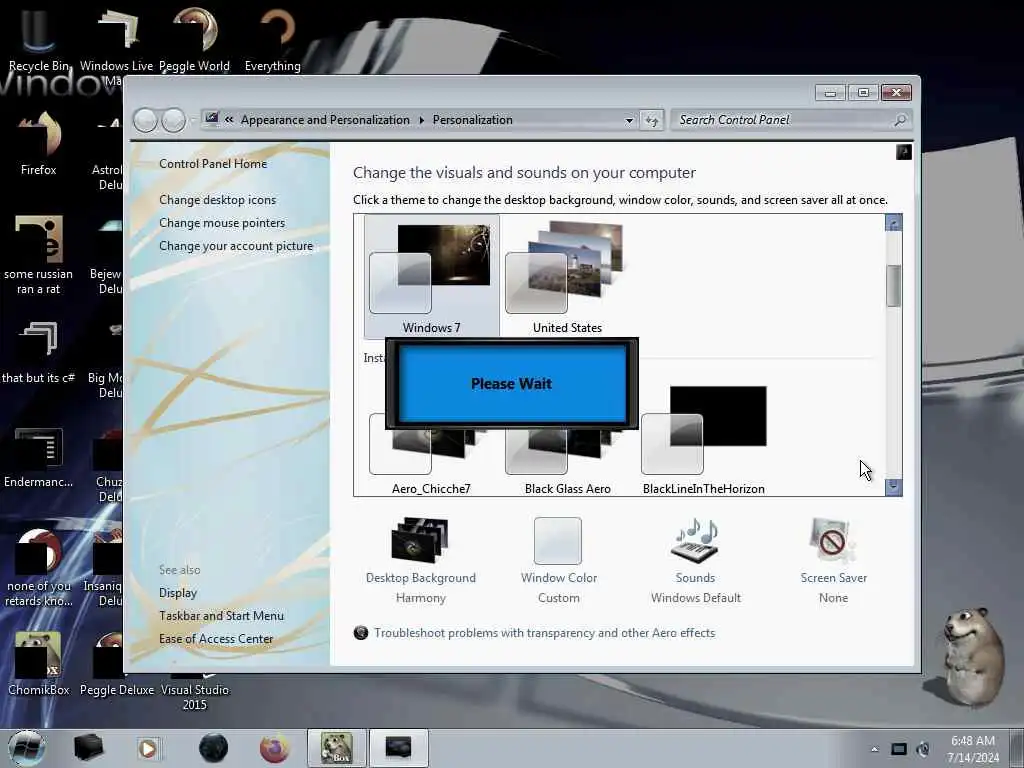Image resolution: width=1024 pixels, height=768 pixels.
Task: Click the Windows Start orb
Action: point(27,748)
